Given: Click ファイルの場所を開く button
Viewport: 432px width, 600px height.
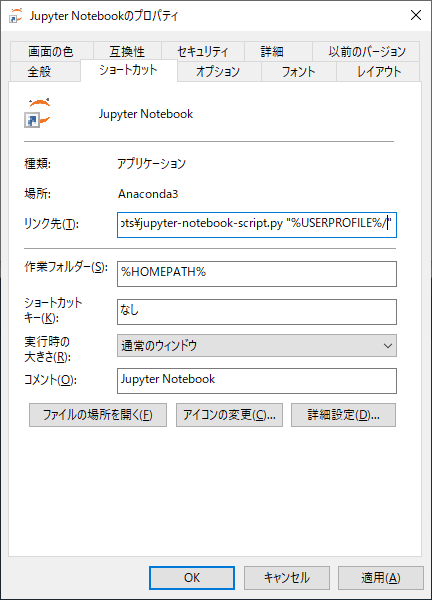Looking at the screenshot, I should (98, 415).
